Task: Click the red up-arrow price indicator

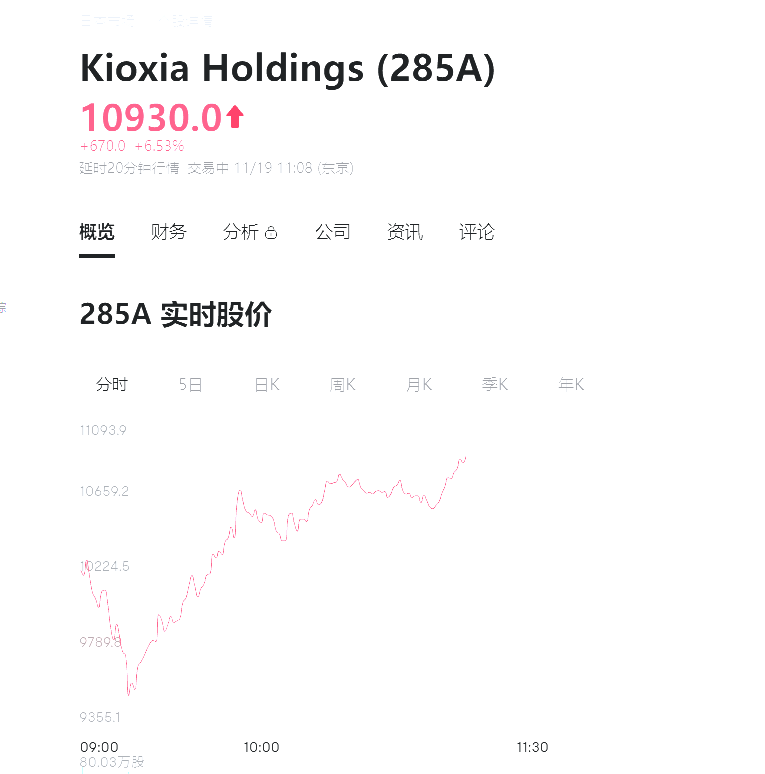Action: 235,118
